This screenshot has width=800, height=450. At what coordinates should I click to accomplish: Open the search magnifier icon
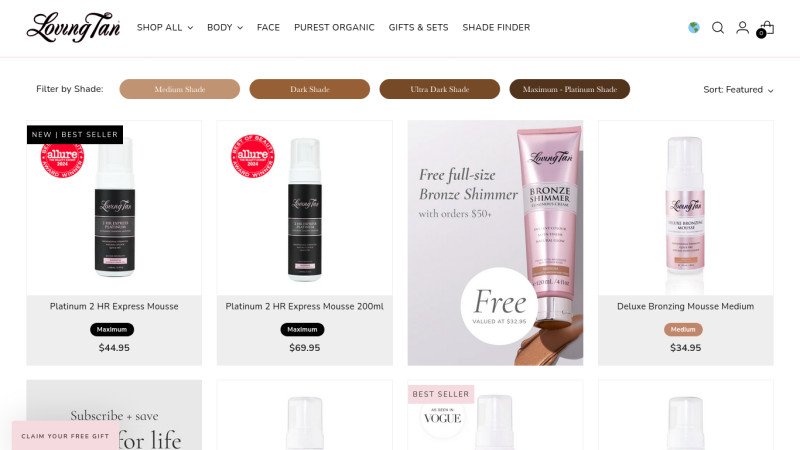[x=718, y=28]
